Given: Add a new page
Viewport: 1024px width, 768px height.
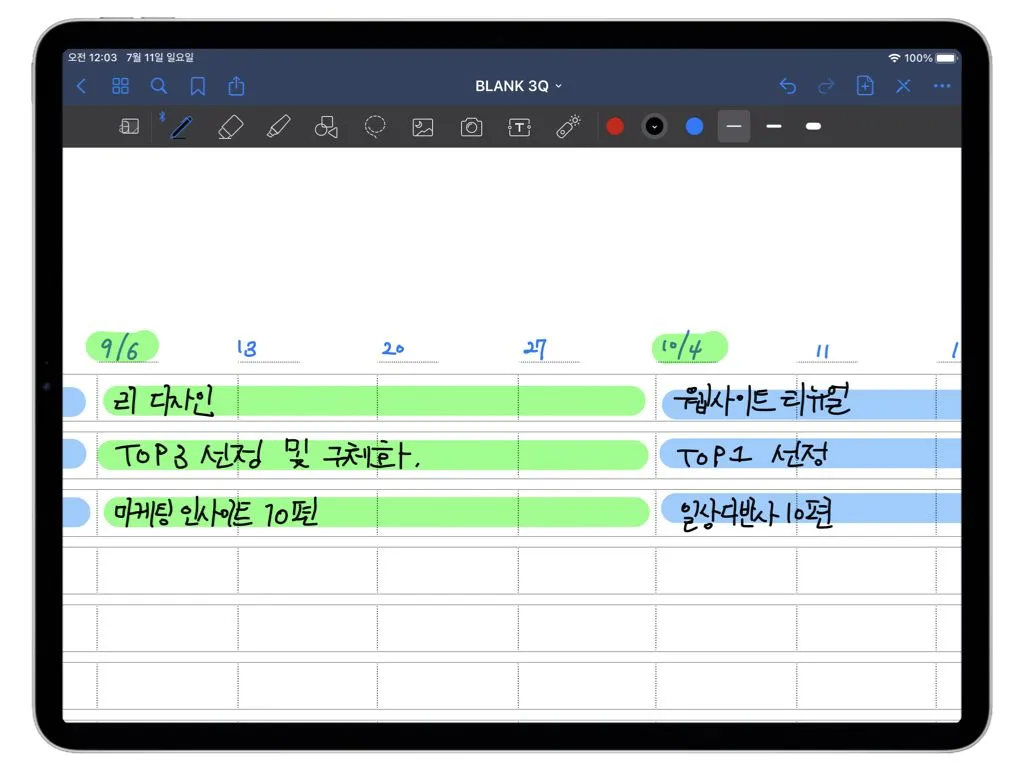Looking at the screenshot, I should (865, 86).
